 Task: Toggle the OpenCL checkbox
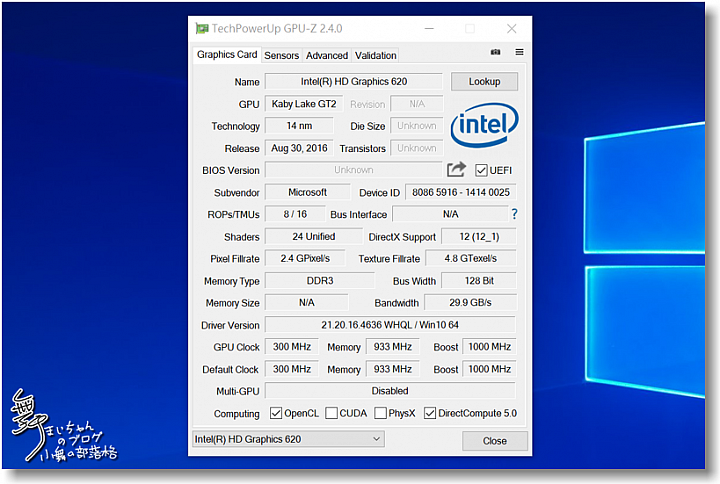(276, 413)
